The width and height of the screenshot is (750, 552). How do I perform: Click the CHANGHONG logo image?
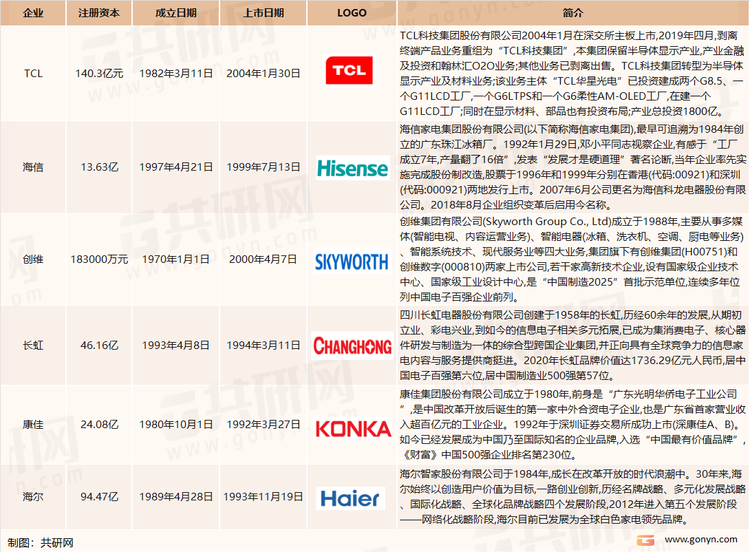coord(353,345)
